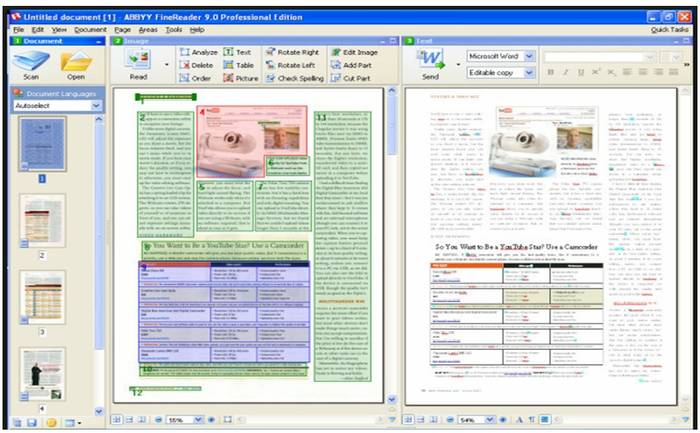Zoom out in the Text pane
Image resolution: width=700 pixels, height=433 pixels.
[x=450, y=420]
